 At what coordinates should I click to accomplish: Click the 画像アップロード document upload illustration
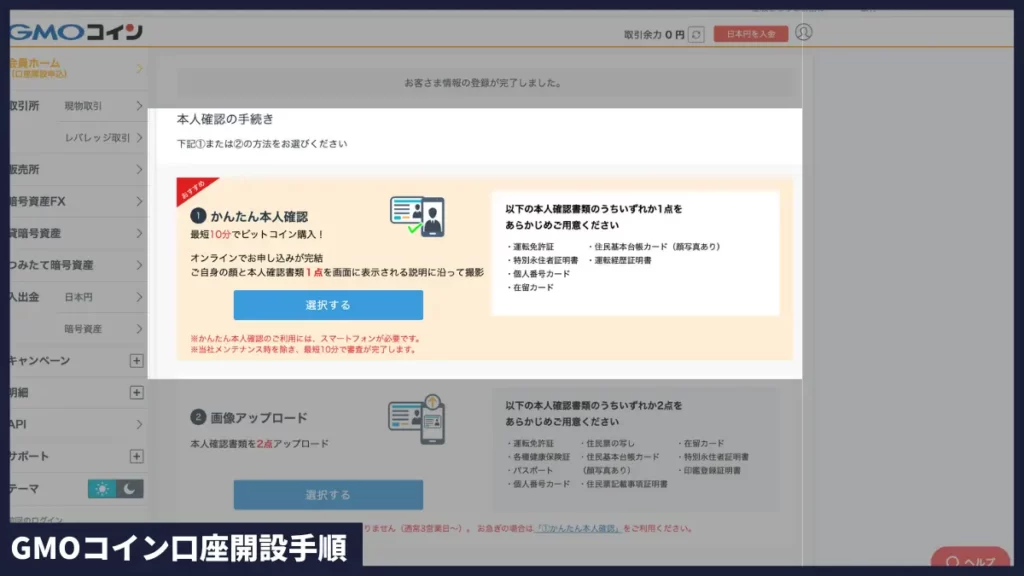click(417, 419)
